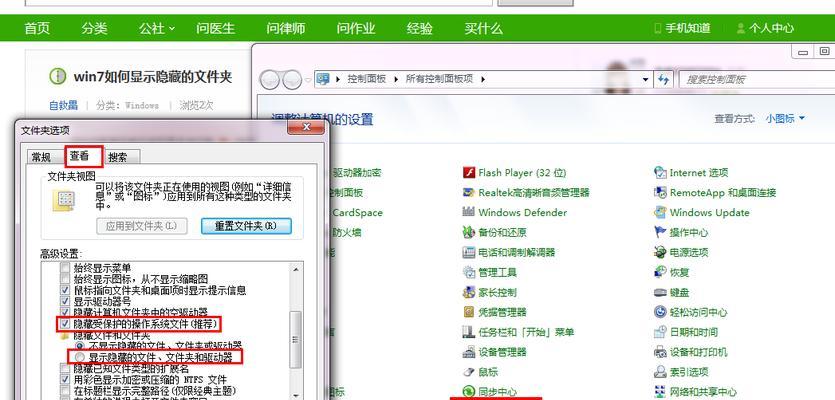Uncheck 用彩色显示加密或压缩的 NTFS 文件
This screenshot has width=835, height=400.
pos(65,379)
